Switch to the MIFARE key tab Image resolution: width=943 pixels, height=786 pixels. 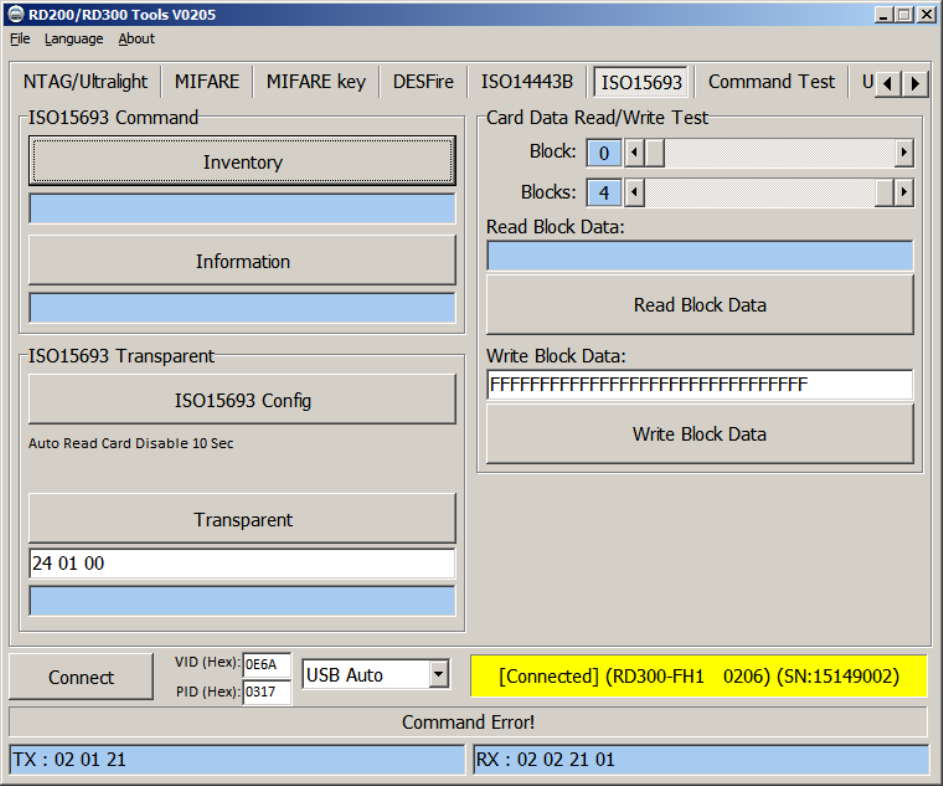click(x=316, y=82)
